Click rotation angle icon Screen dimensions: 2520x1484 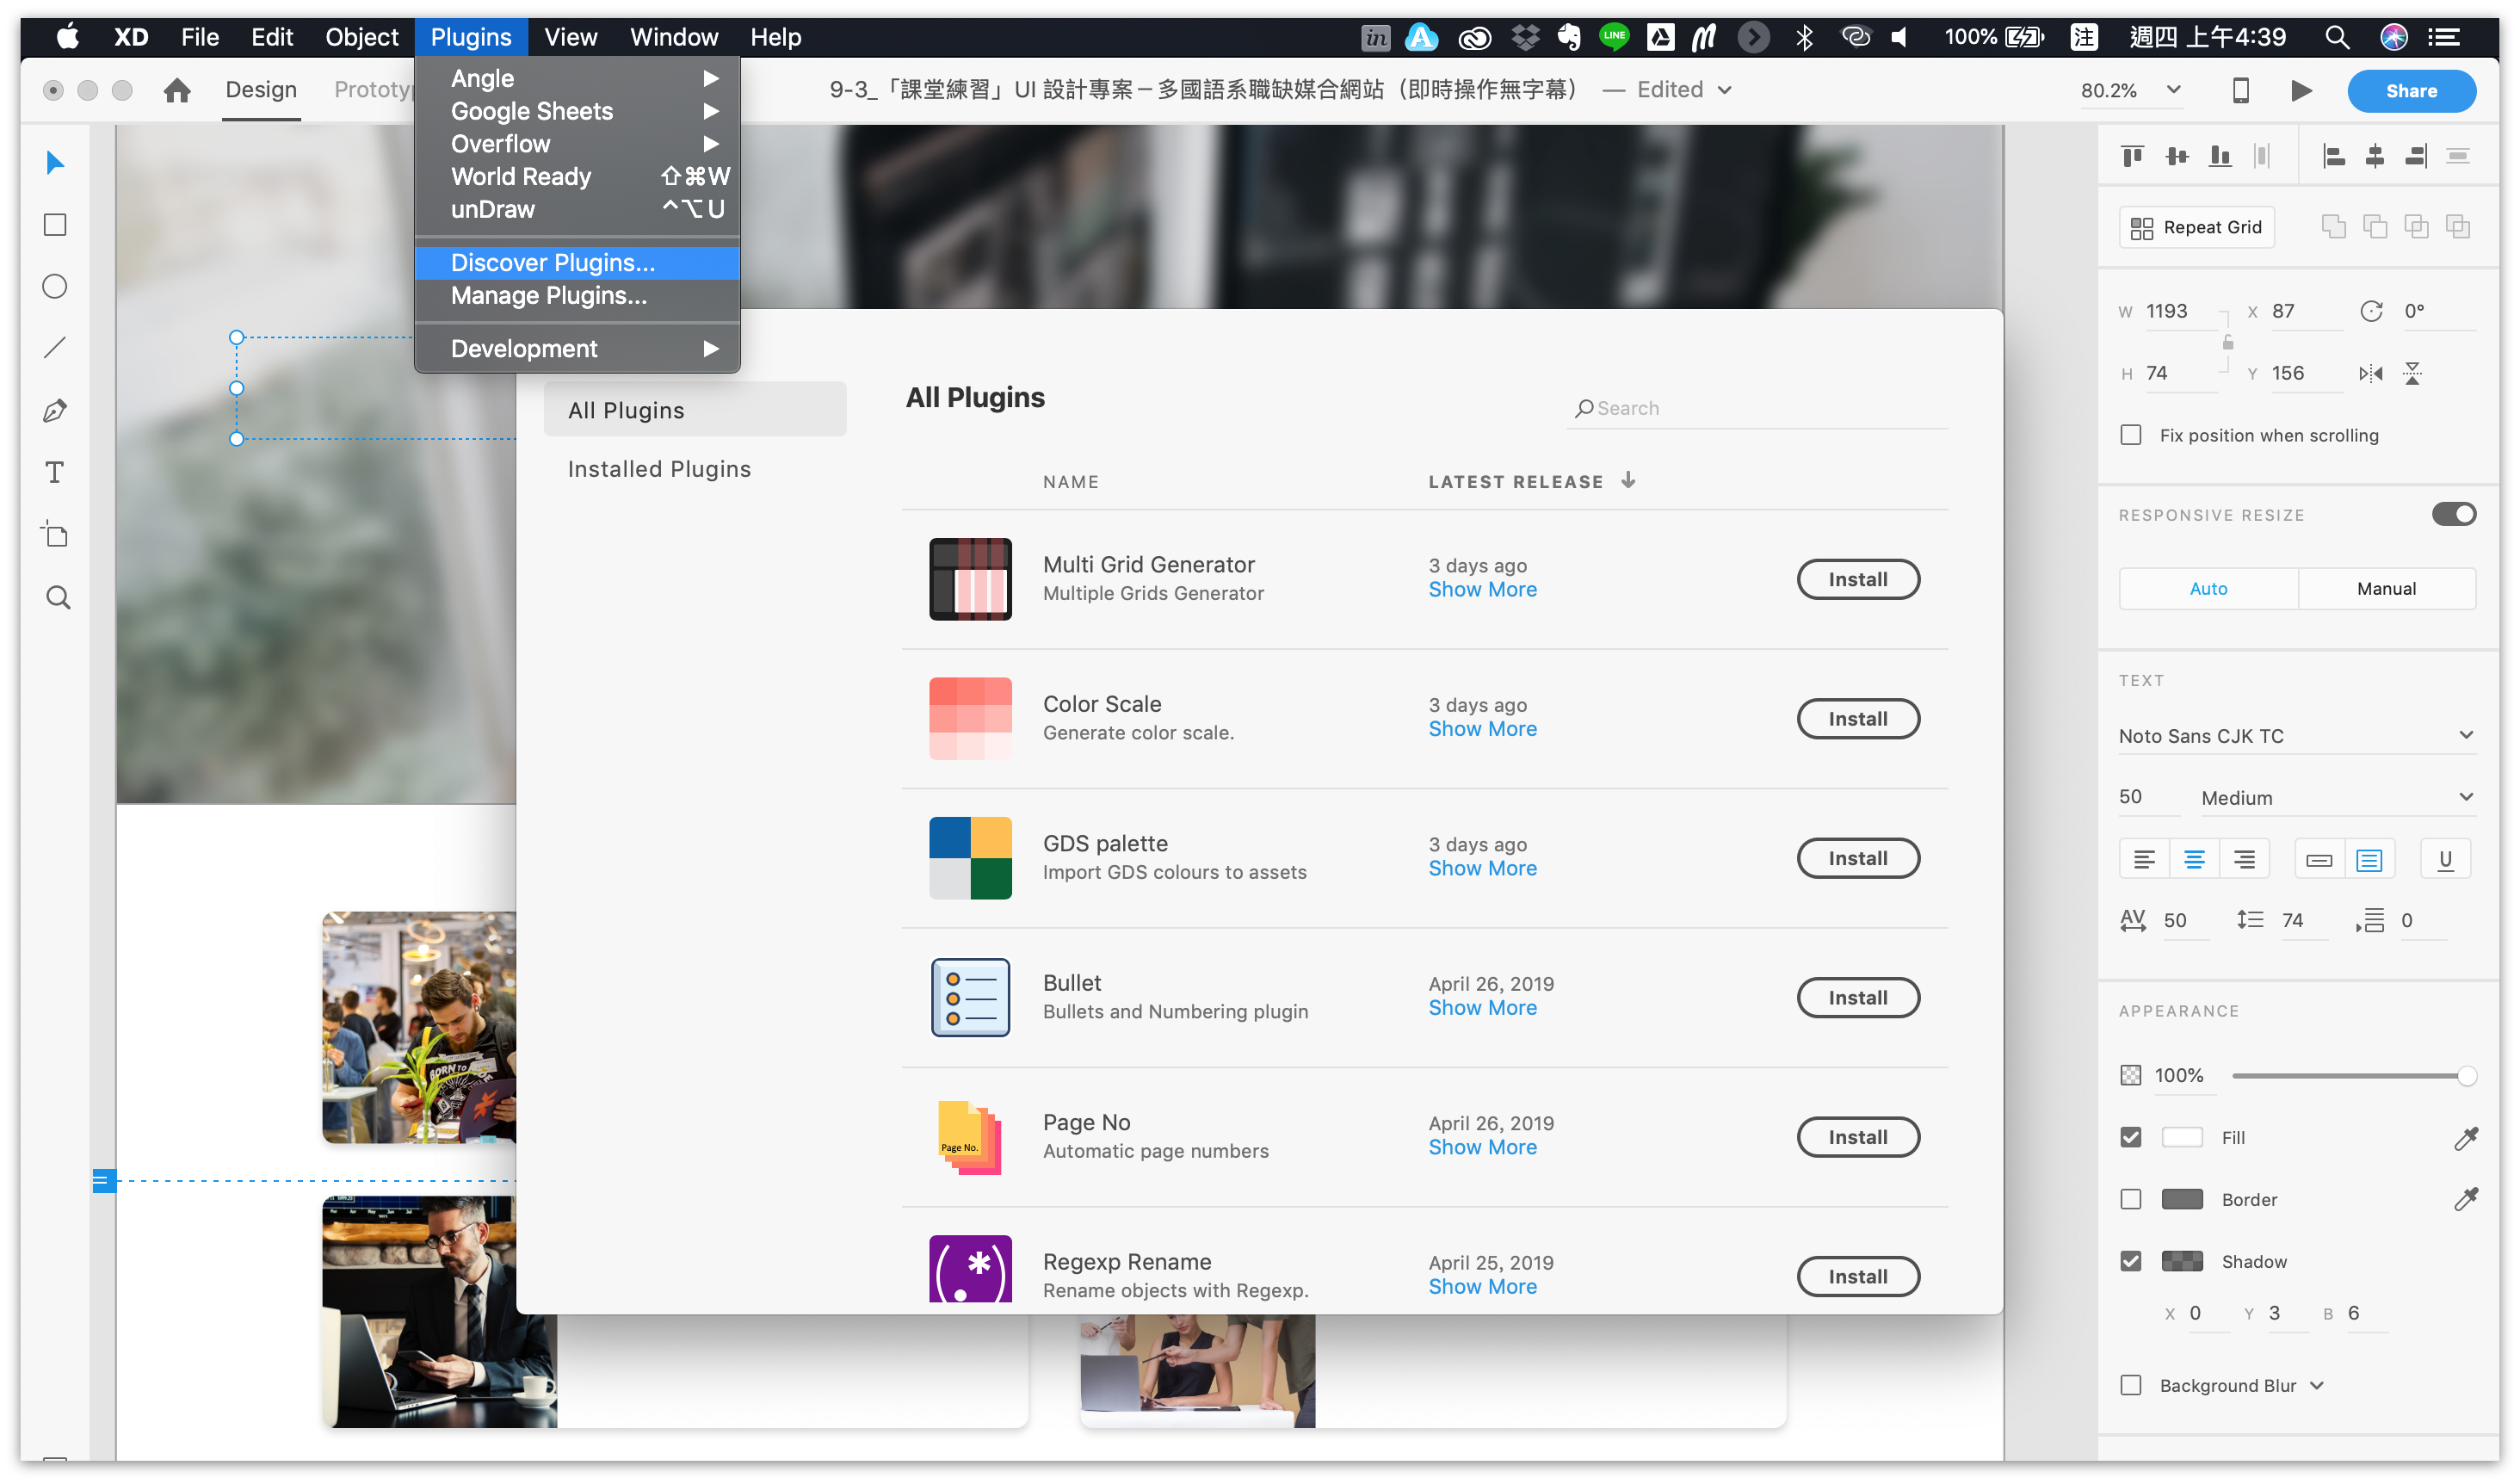(2371, 311)
